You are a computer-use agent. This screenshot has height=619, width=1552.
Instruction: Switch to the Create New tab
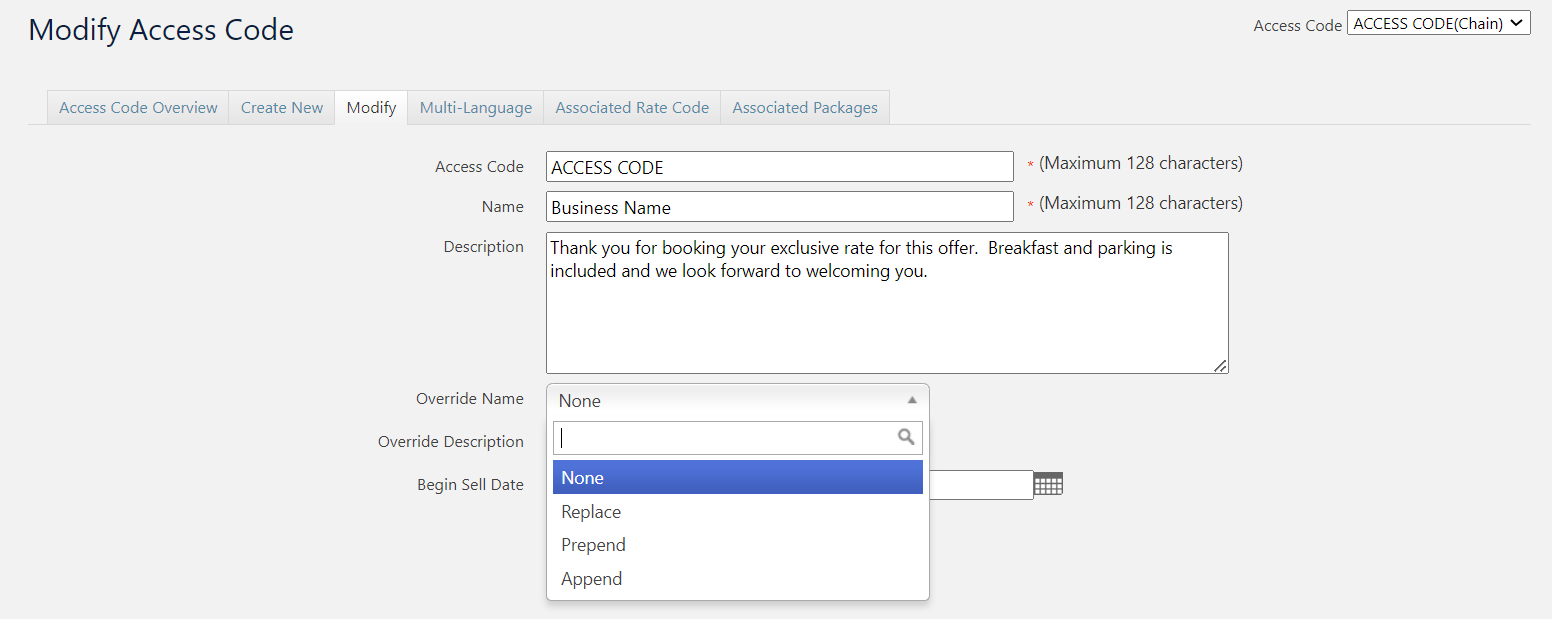point(282,108)
